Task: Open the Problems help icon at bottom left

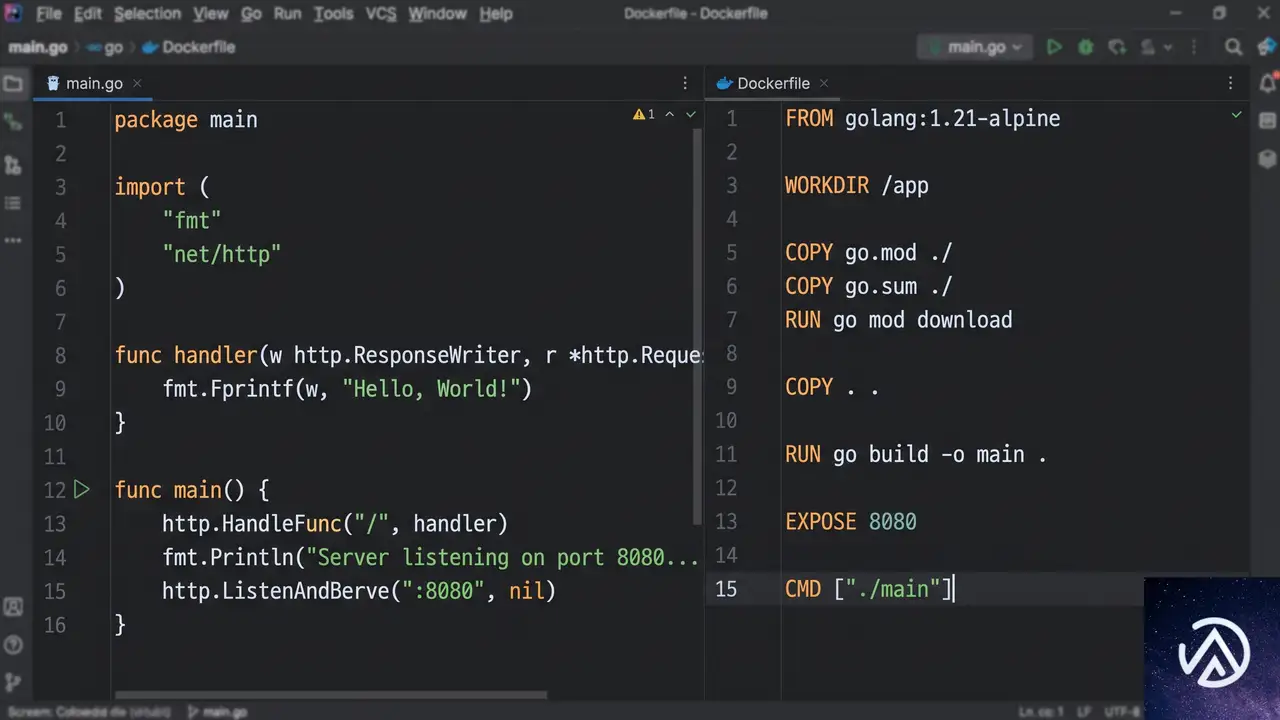Action: pyautogui.click(x=13, y=644)
